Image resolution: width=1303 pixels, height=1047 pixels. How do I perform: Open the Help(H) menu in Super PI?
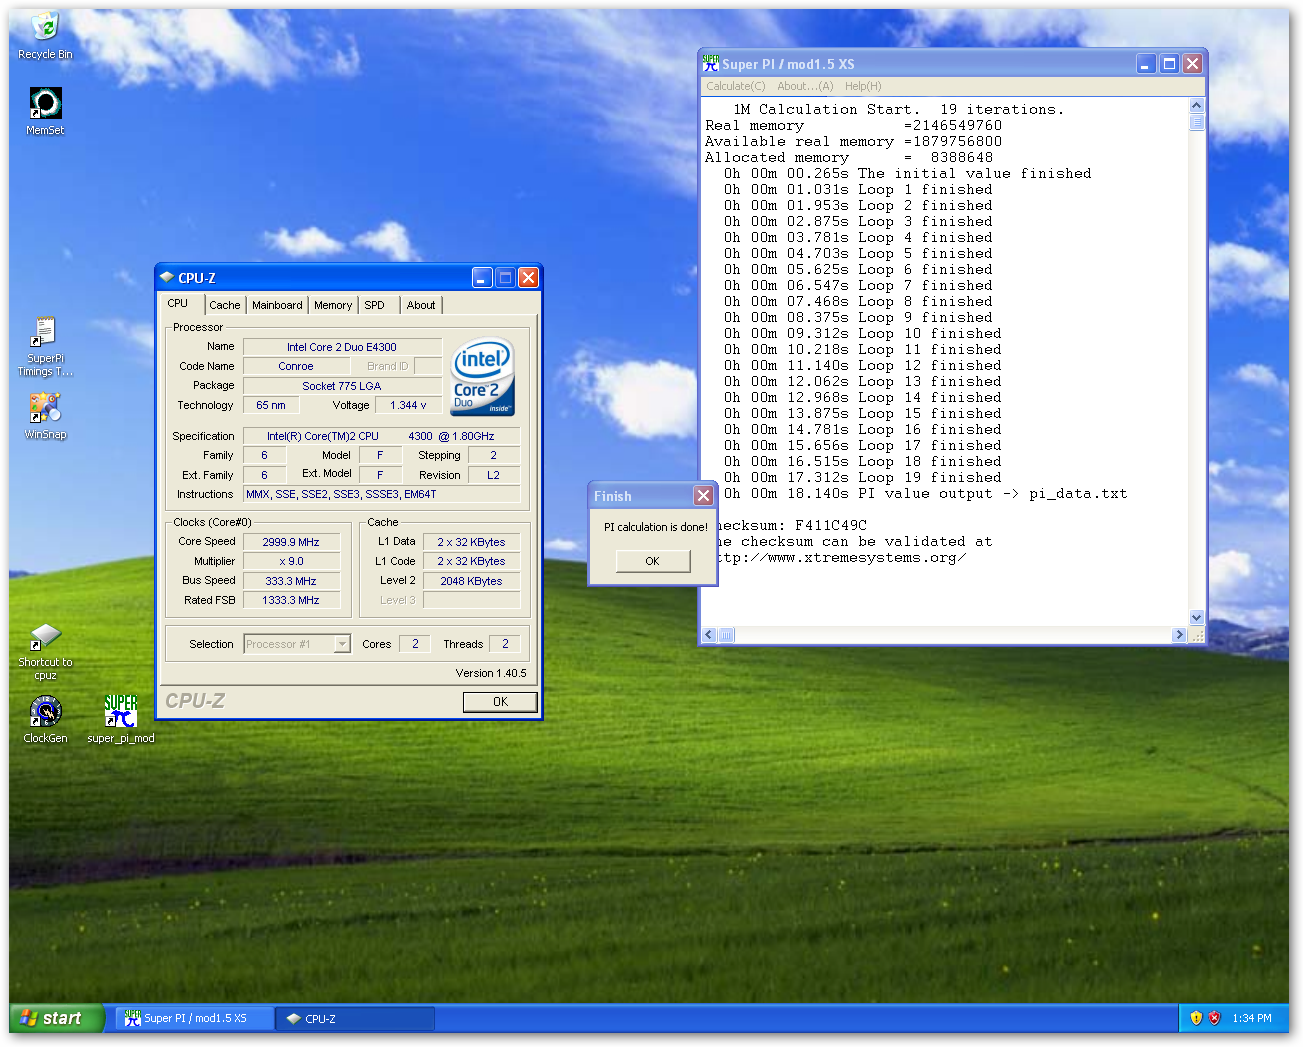click(x=863, y=86)
